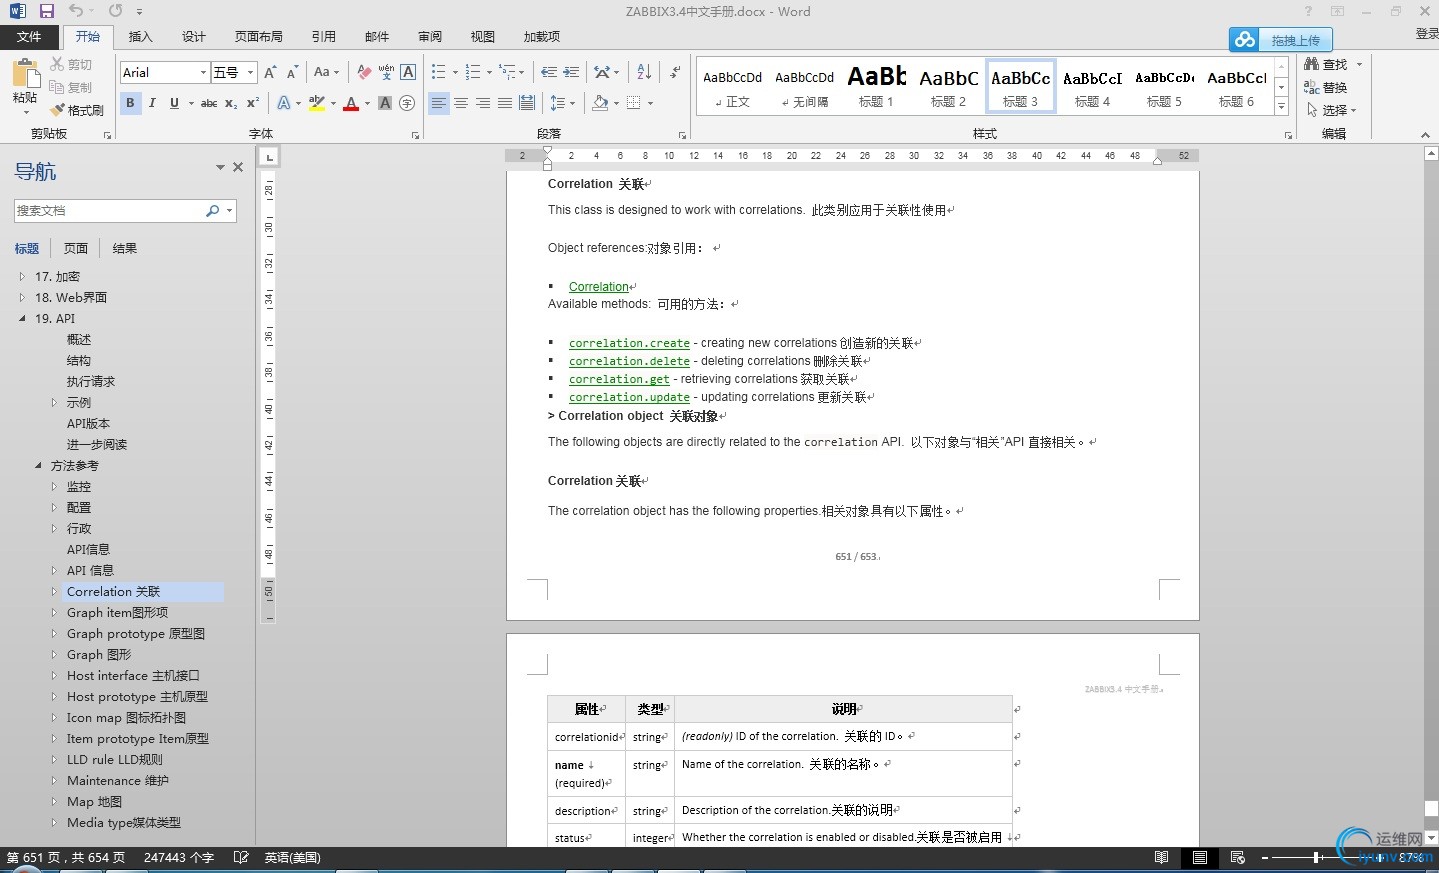This screenshot has height=873, width=1439.
Task: Expand the styles gallery More arrow
Action: point(1282,105)
